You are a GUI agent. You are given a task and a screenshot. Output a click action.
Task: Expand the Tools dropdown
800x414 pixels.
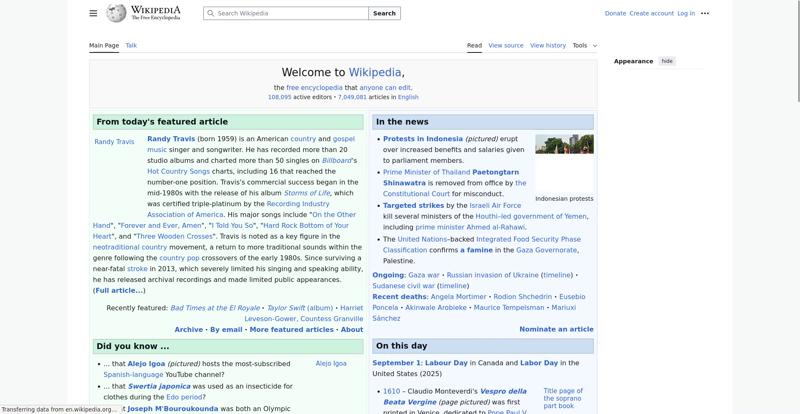pyautogui.click(x=584, y=45)
